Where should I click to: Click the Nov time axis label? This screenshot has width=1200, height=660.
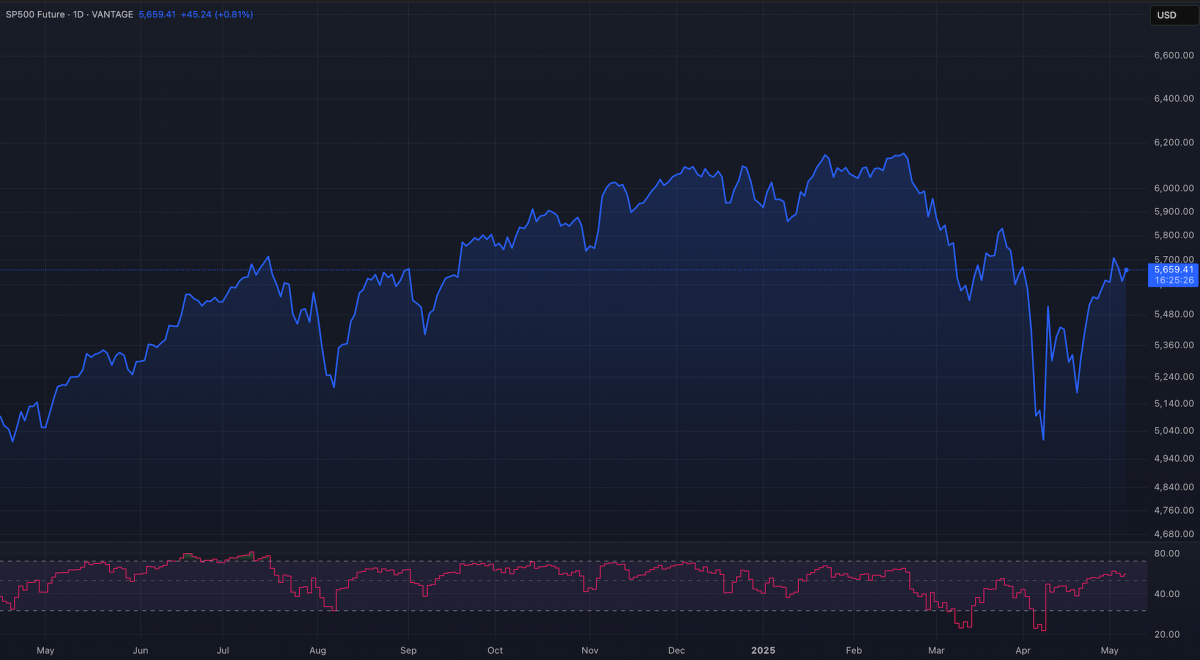tap(590, 650)
